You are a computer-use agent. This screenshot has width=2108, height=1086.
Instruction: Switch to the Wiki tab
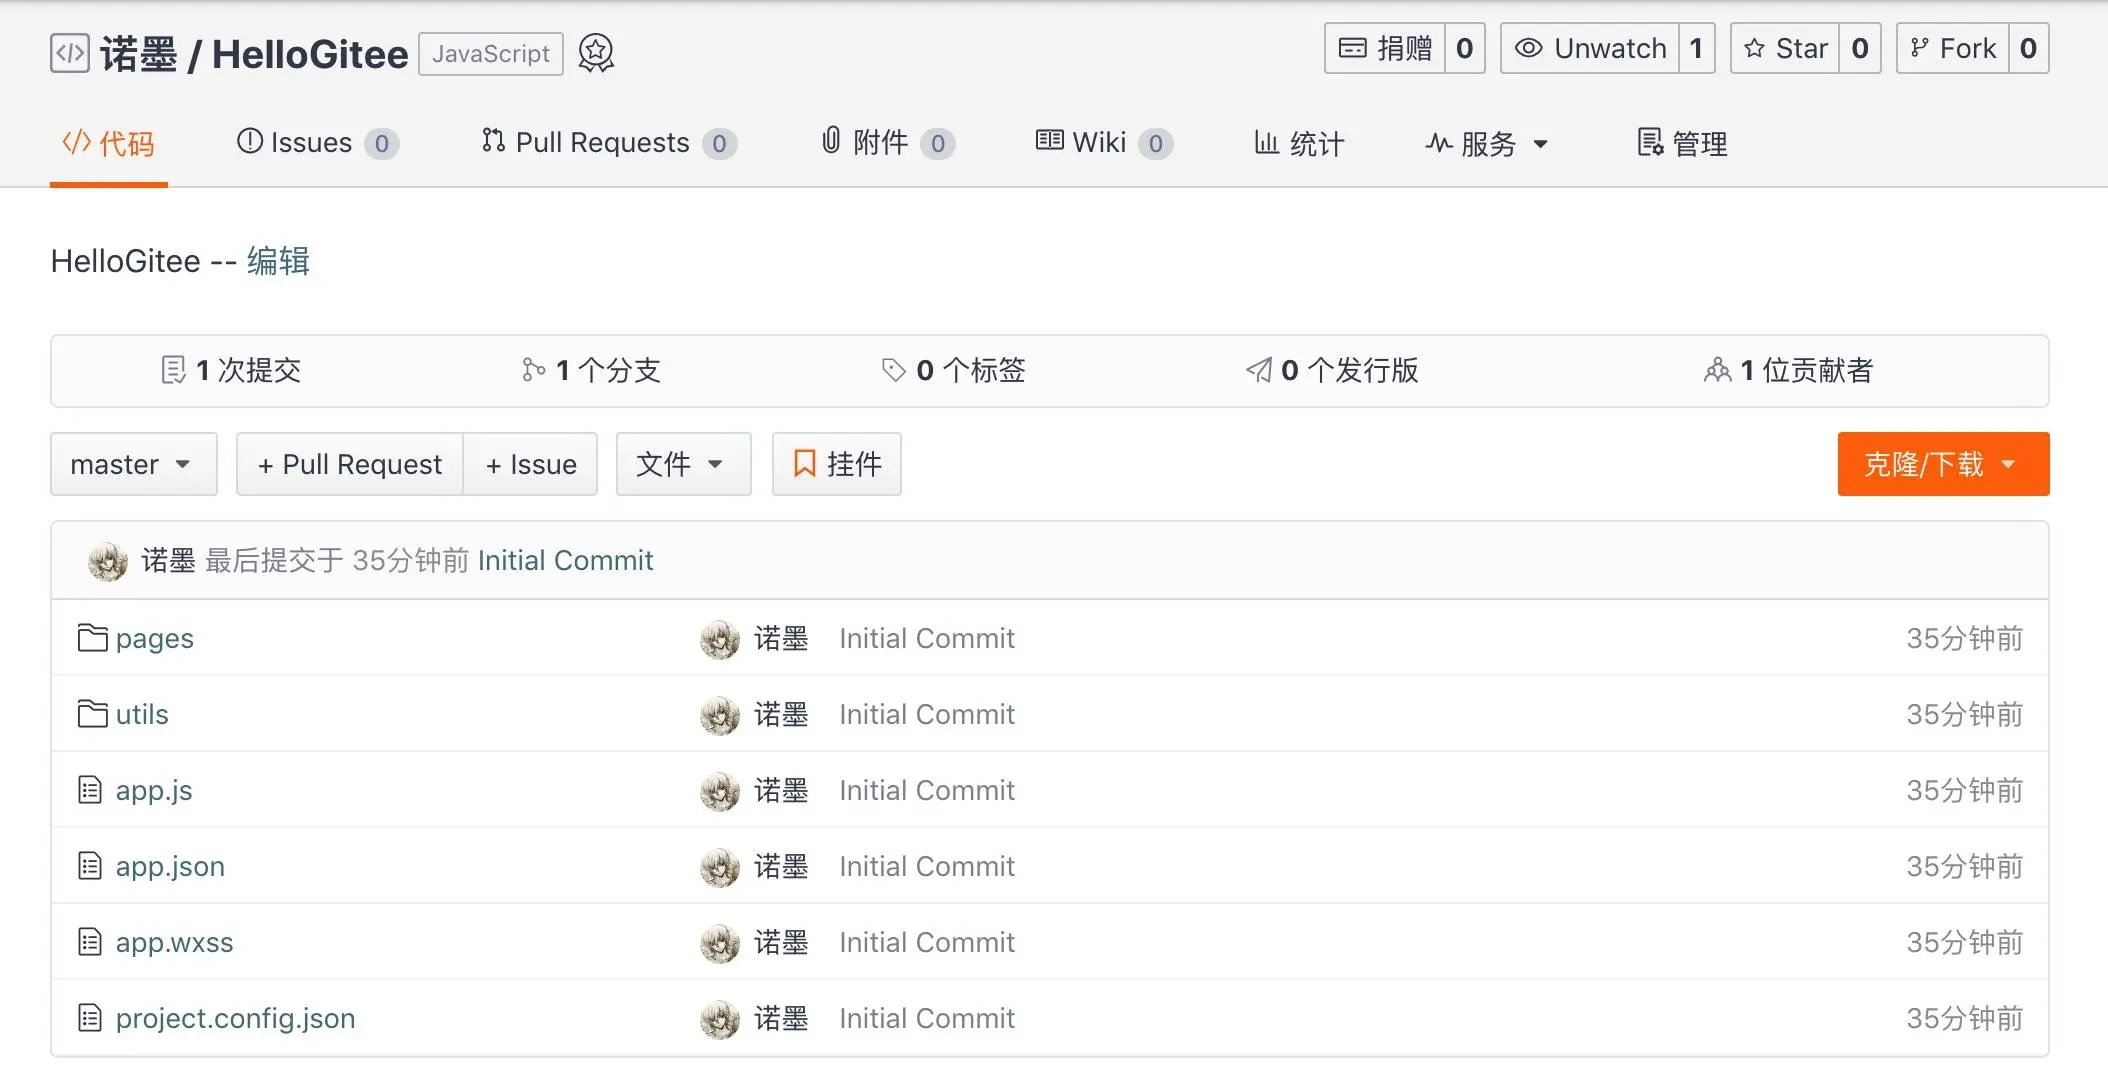click(x=1102, y=143)
